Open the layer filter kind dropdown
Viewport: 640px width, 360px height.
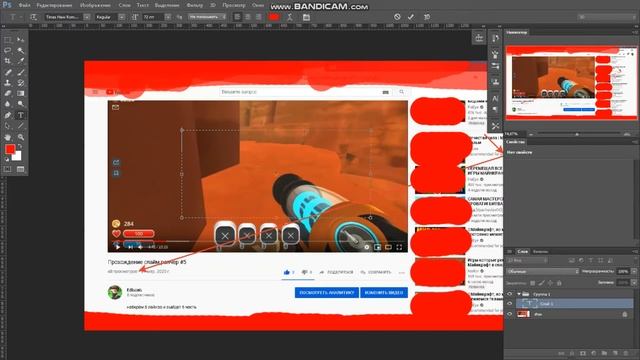click(x=527, y=260)
